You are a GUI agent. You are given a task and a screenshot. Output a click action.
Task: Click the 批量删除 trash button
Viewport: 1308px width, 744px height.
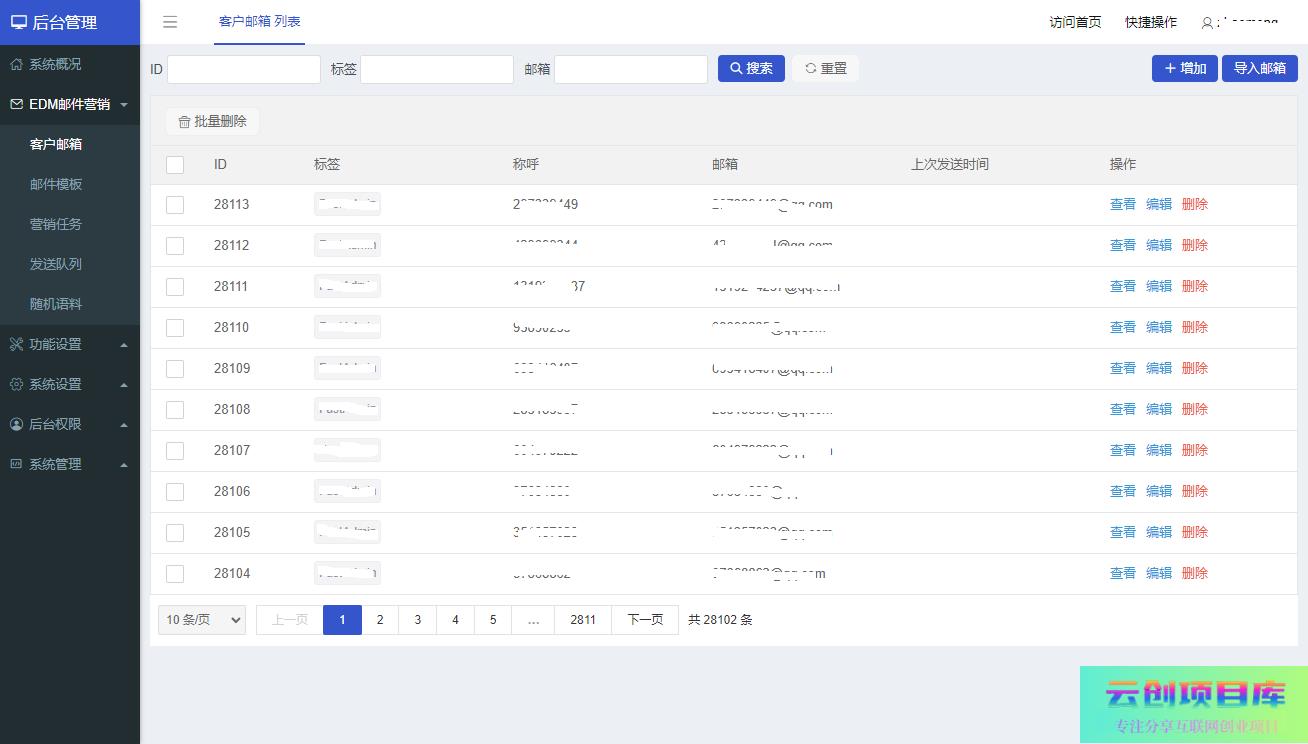click(x=212, y=122)
